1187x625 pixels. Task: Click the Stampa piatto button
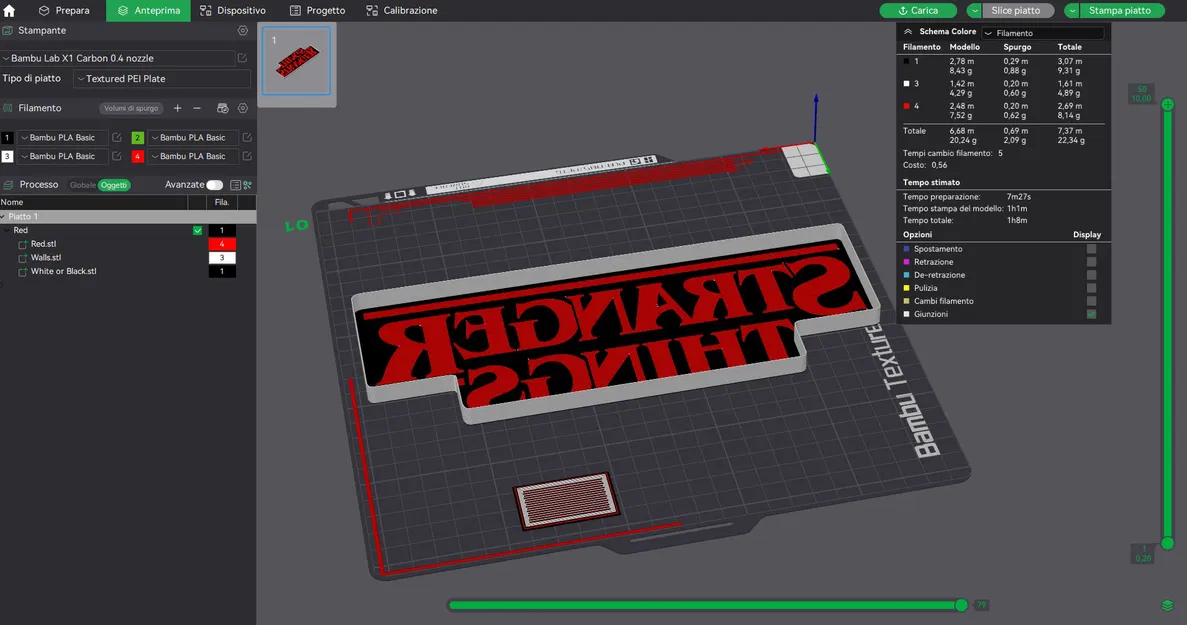[x=1120, y=11]
